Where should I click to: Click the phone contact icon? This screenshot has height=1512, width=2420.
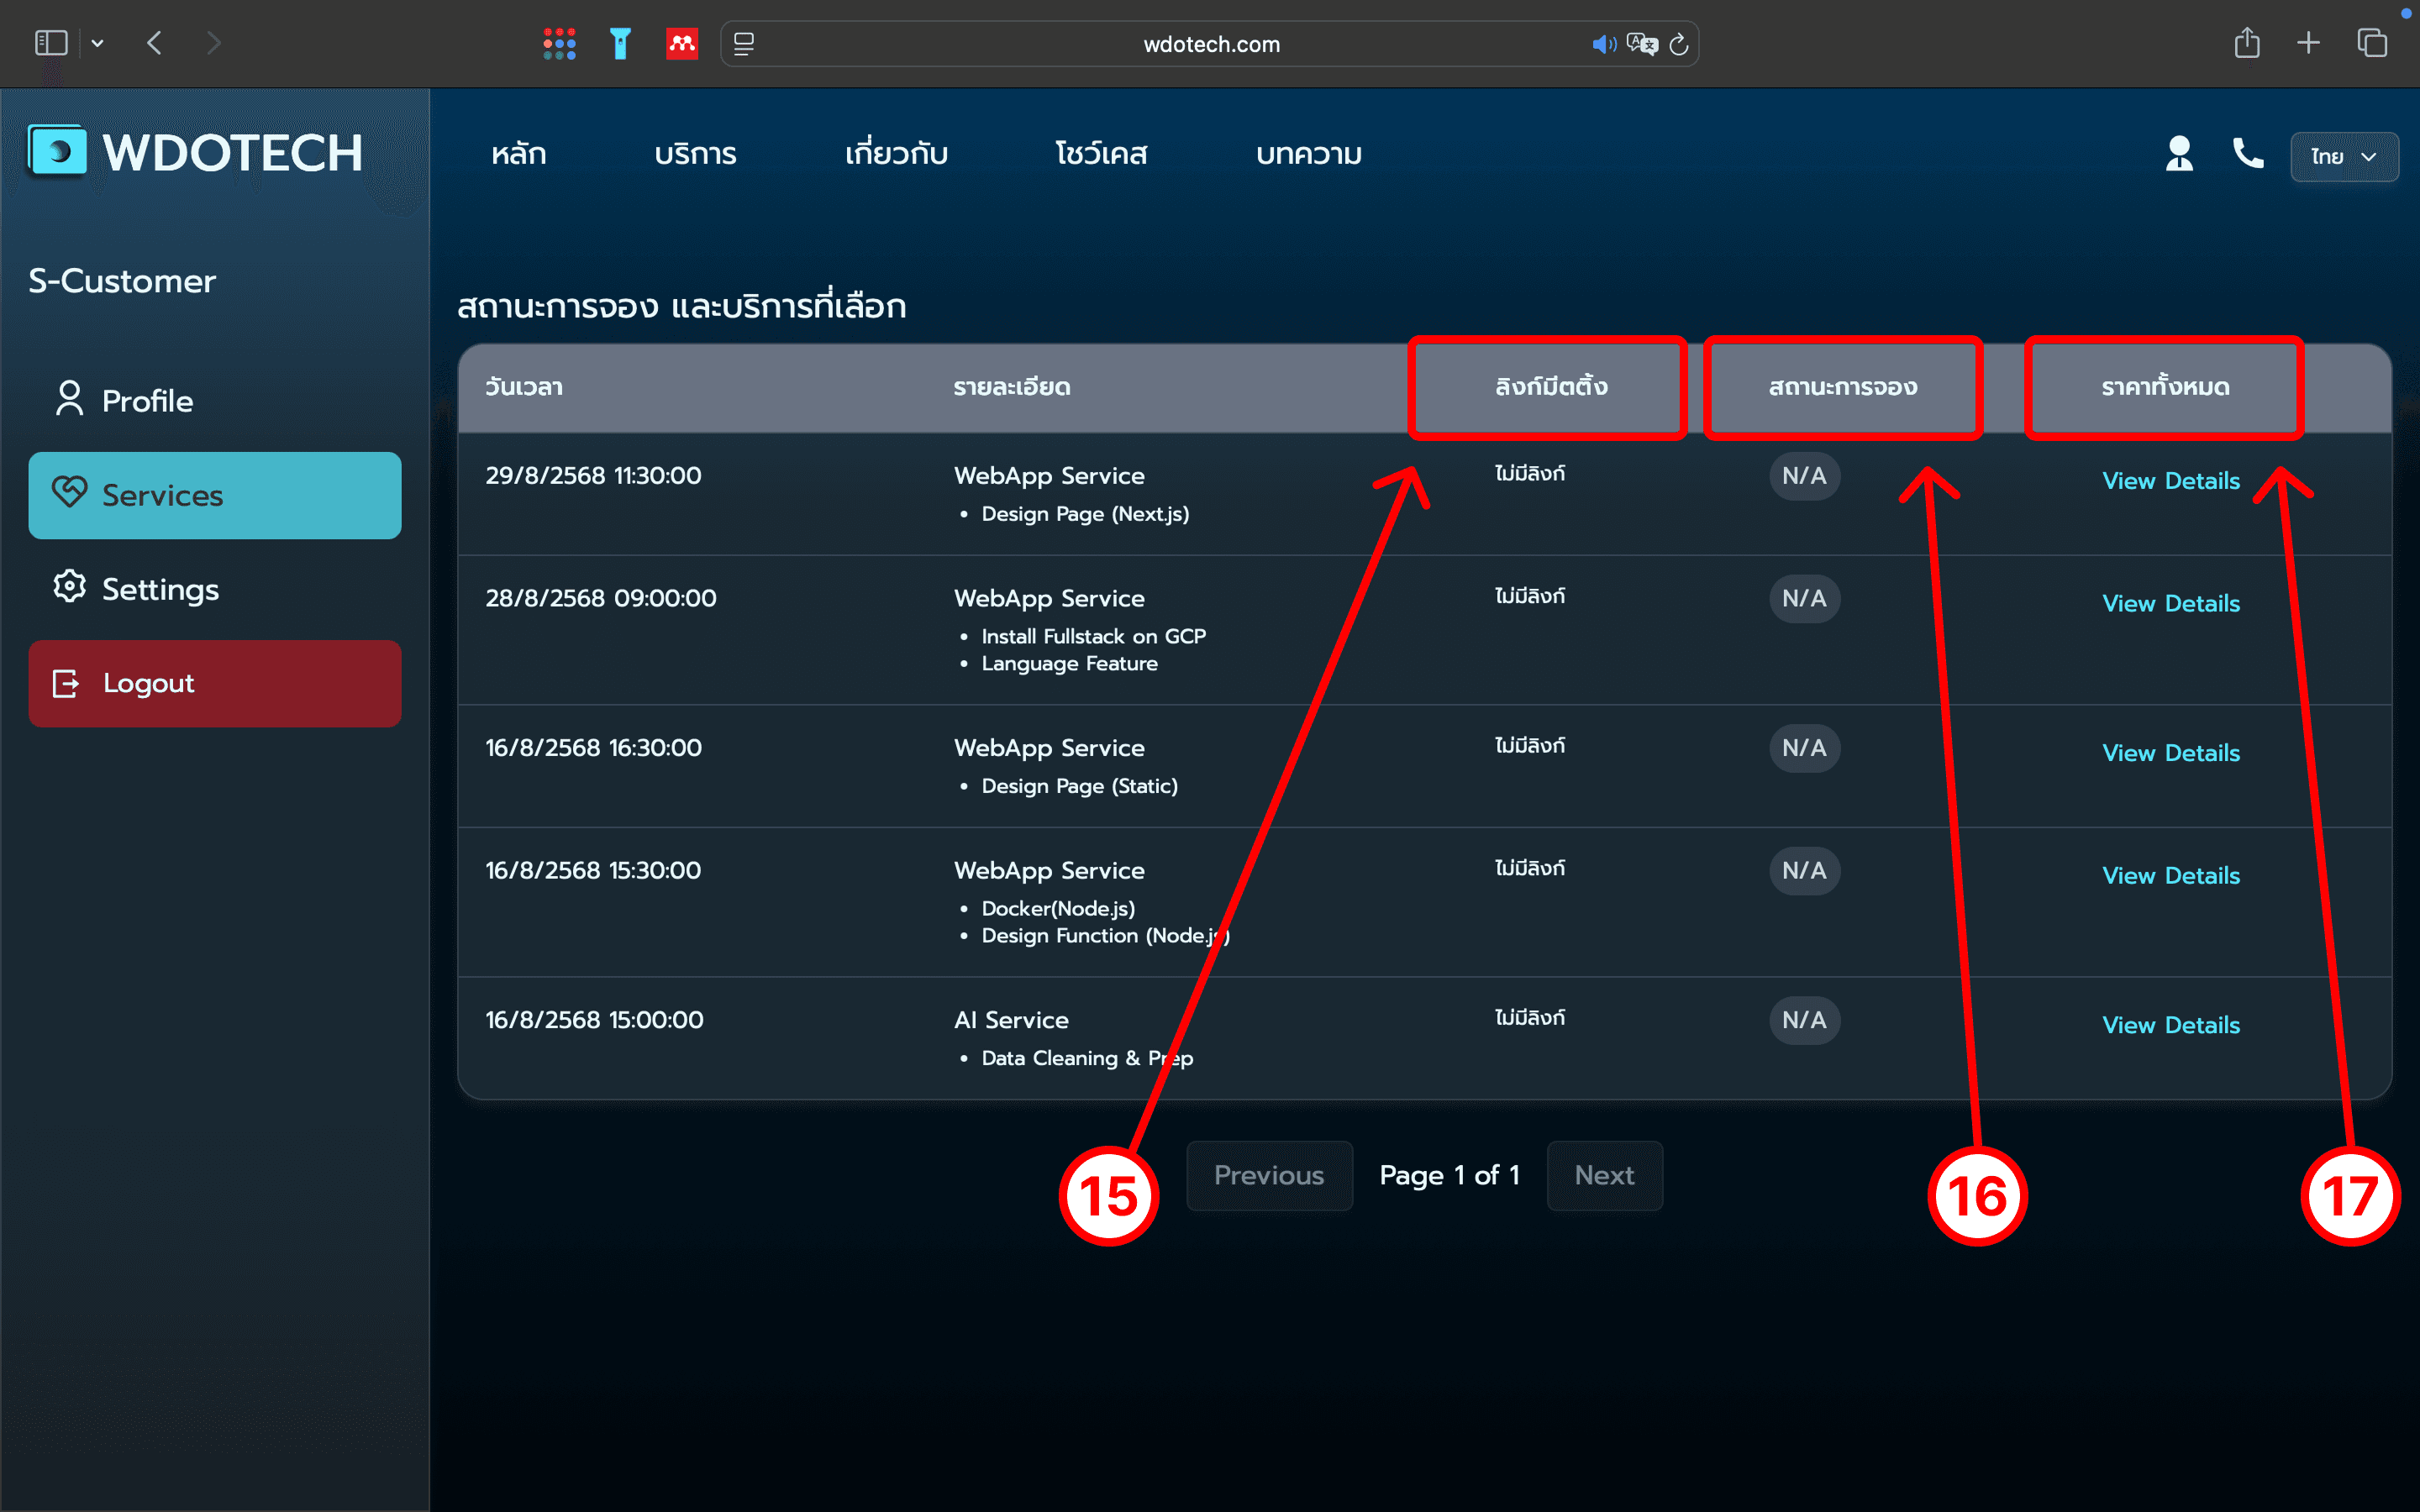pyautogui.click(x=2247, y=154)
